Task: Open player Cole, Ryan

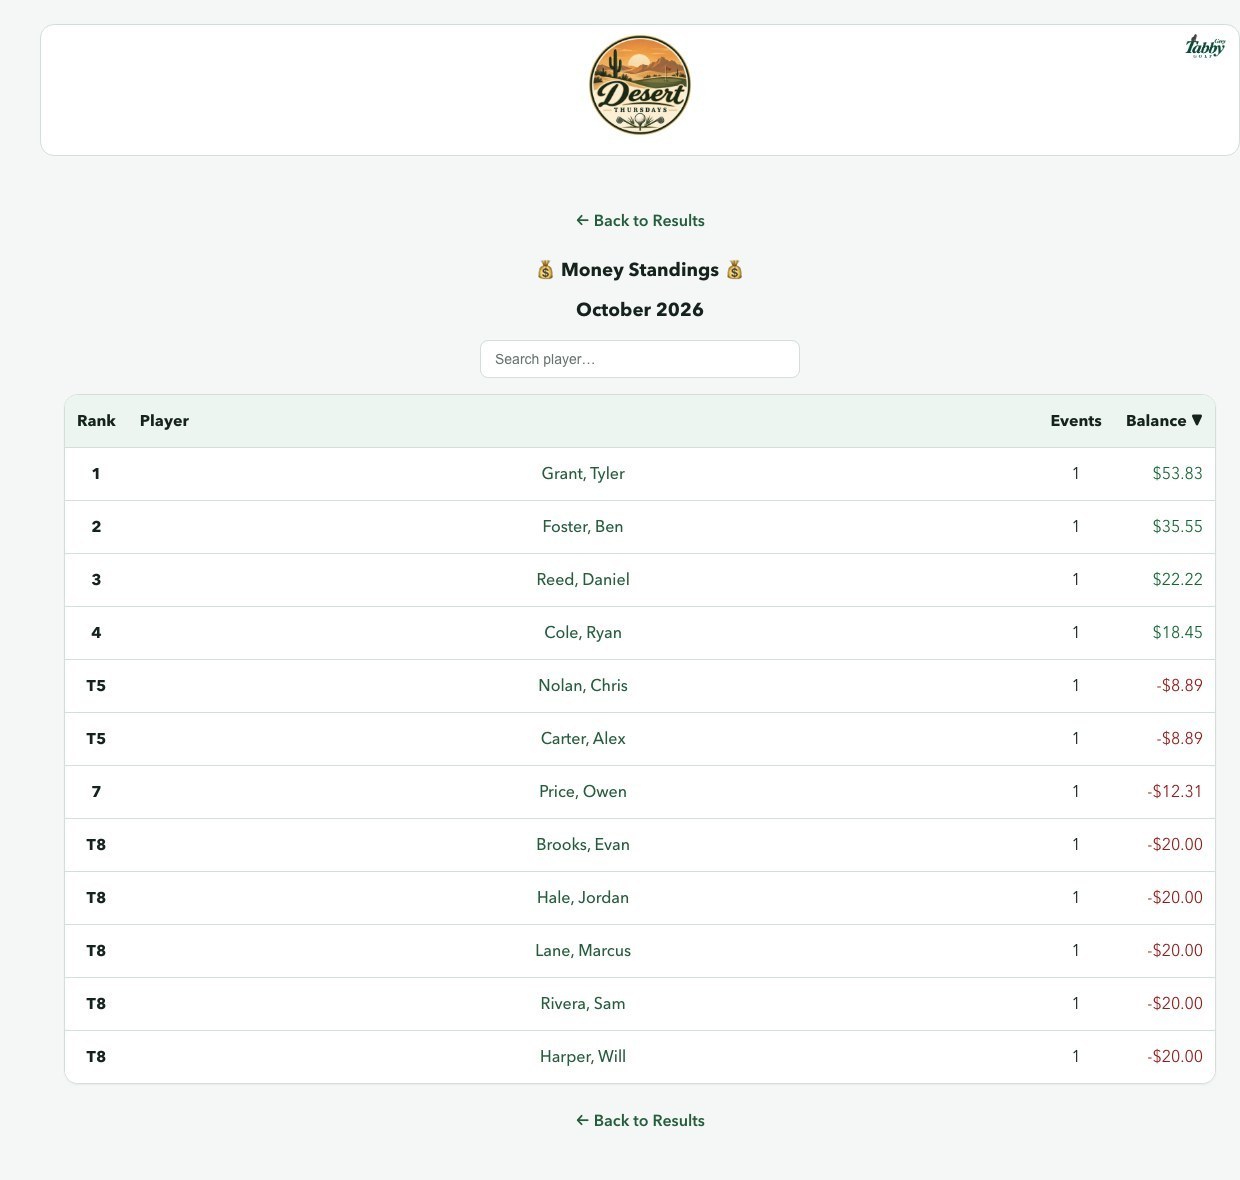Action: pos(583,633)
